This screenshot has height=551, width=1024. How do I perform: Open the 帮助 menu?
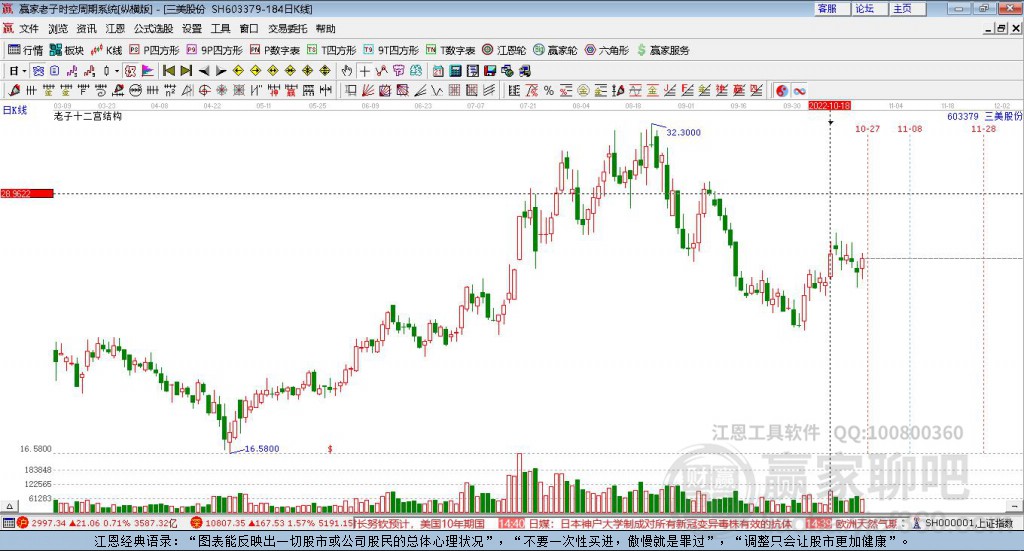(325, 29)
